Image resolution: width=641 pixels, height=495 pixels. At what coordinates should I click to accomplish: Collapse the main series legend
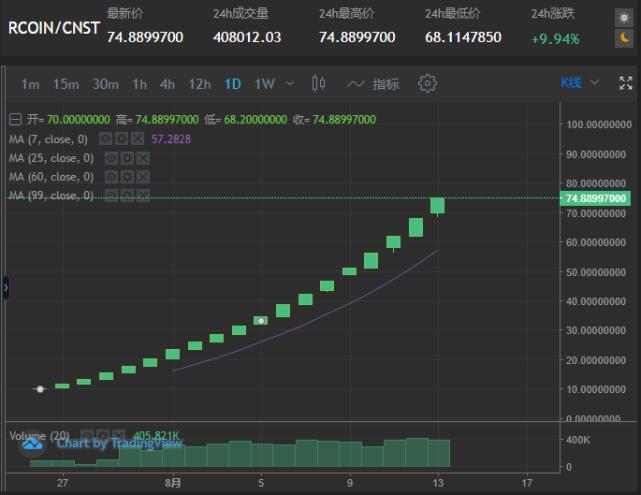14,120
